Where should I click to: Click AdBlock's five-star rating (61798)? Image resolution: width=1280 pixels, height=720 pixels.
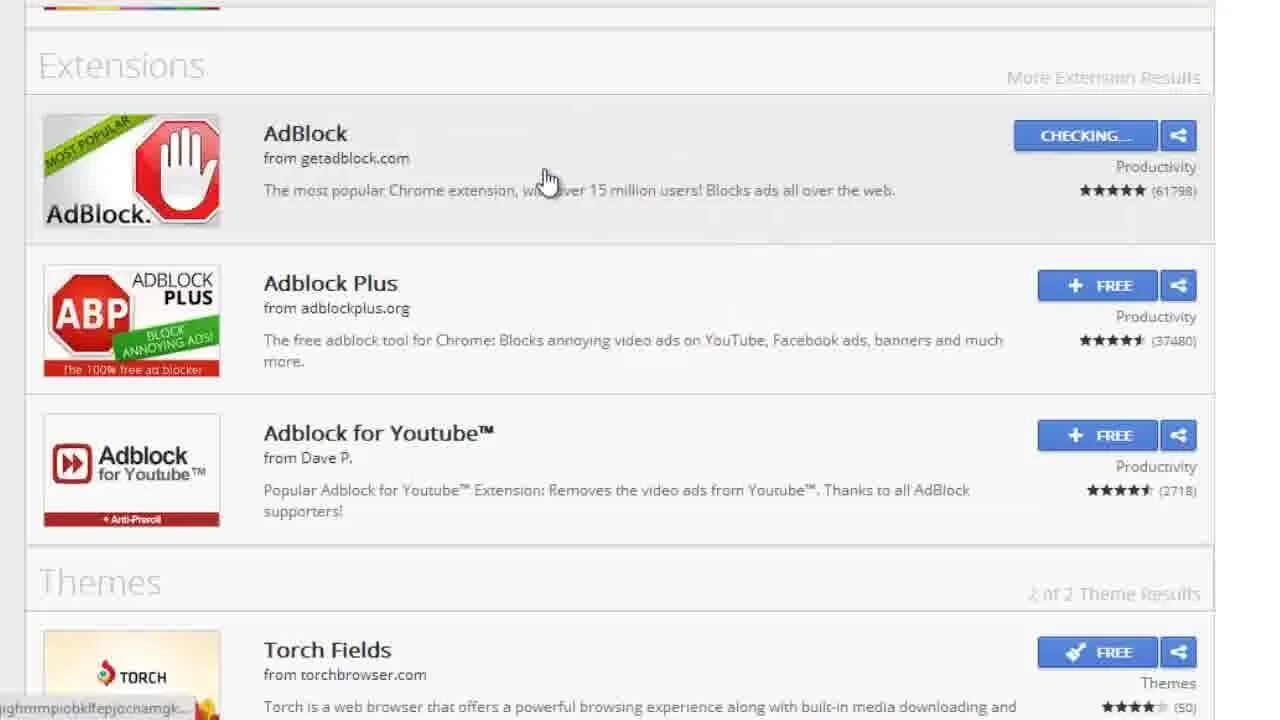pos(1137,190)
